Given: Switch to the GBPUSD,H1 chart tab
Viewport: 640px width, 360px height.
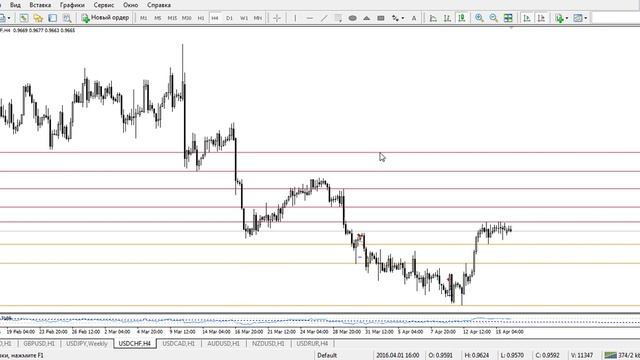Looking at the screenshot, I should coord(39,344).
